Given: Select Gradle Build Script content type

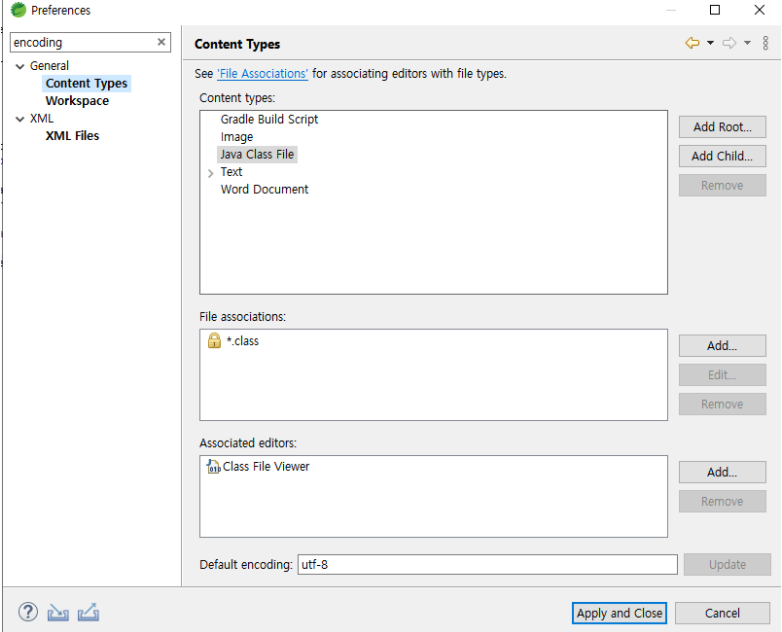Looking at the screenshot, I should click(269, 119).
